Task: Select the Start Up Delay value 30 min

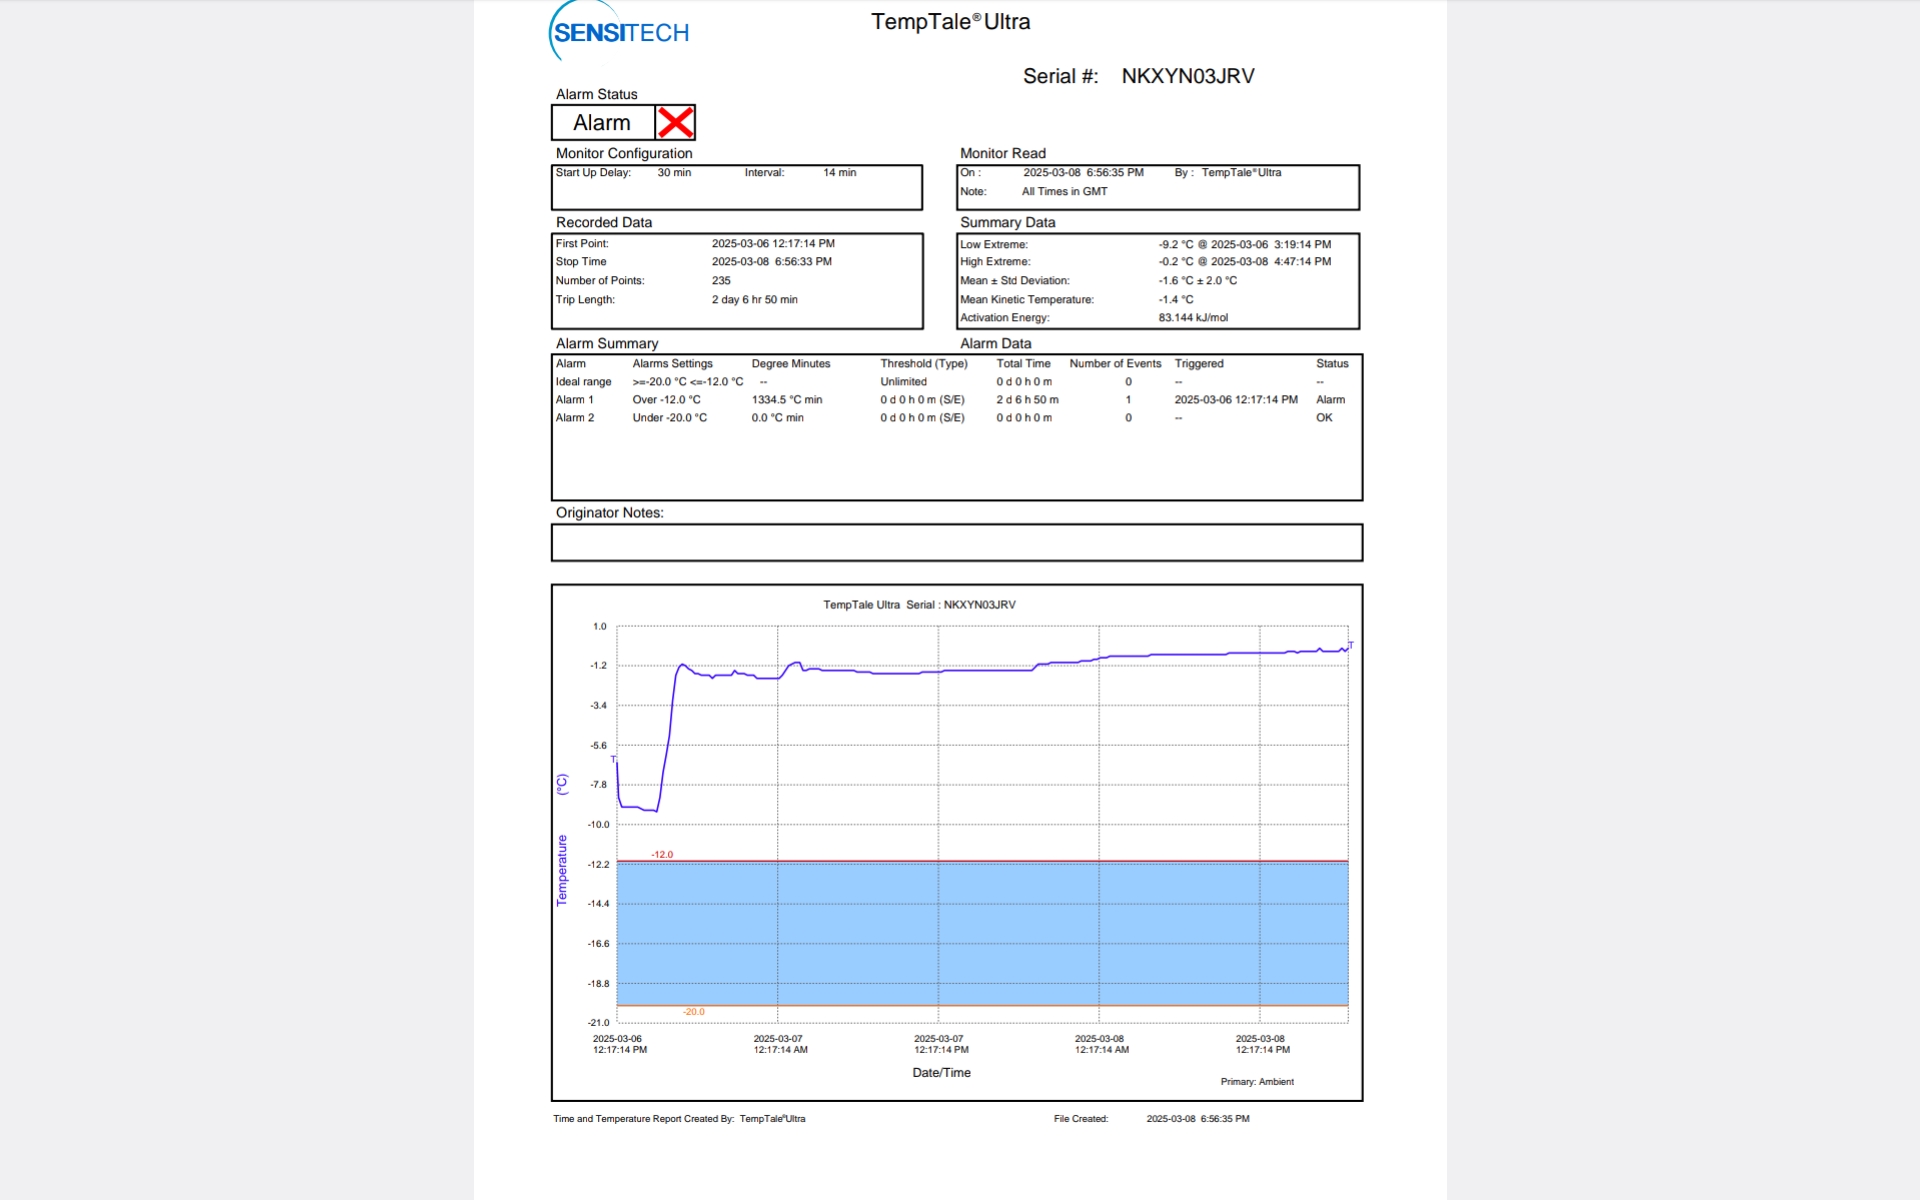Action: coord(674,173)
